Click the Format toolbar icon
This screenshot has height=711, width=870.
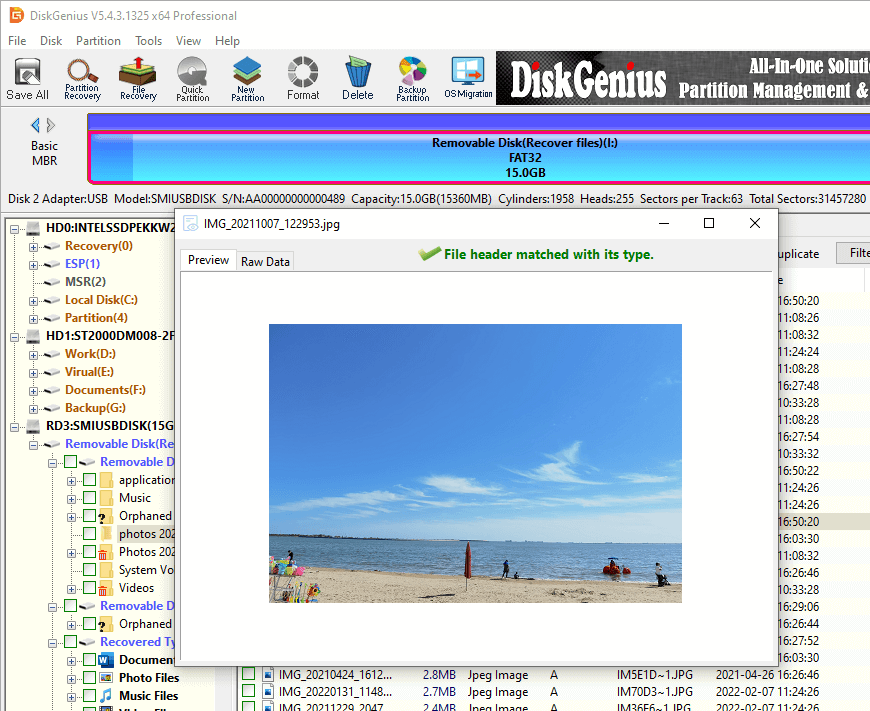point(303,78)
